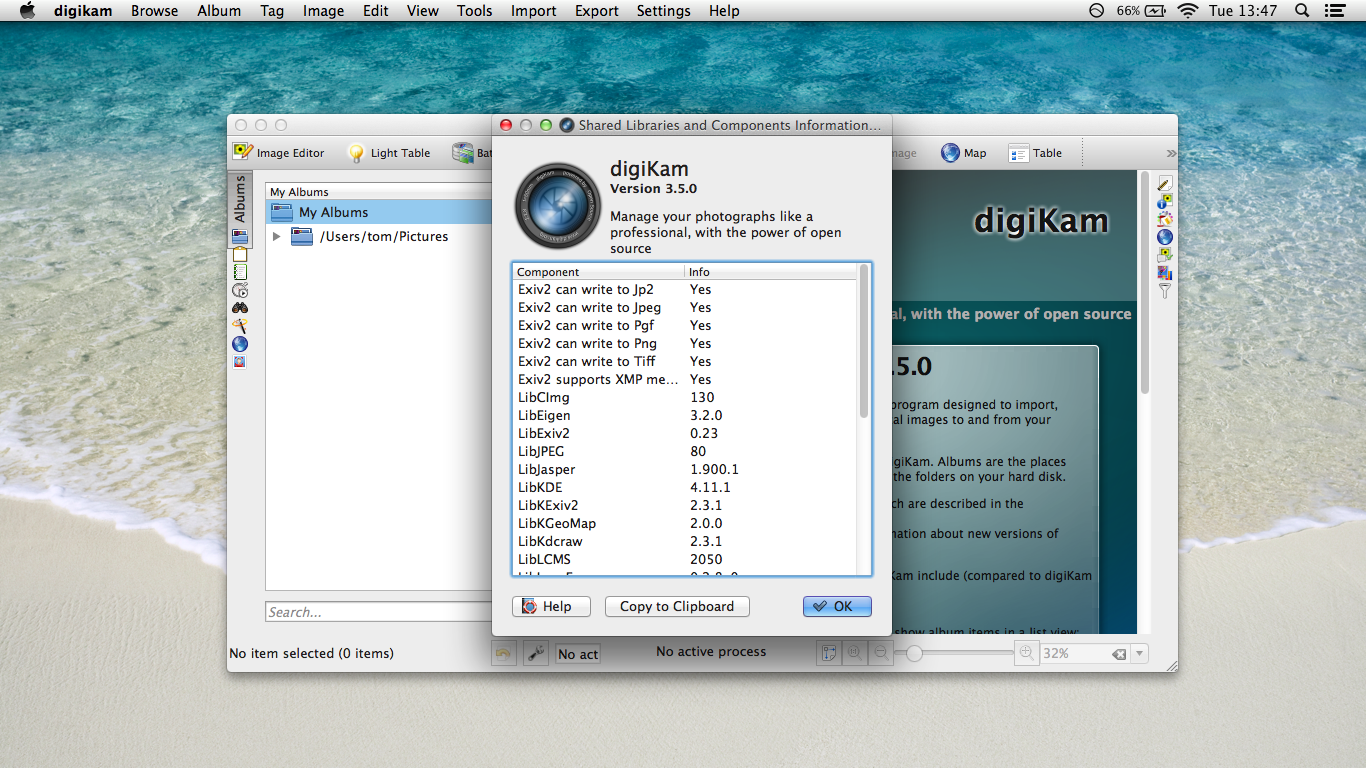This screenshot has width=1366, height=768.
Task: Open the Image Editor from main toolbar
Action: pos(279,153)
